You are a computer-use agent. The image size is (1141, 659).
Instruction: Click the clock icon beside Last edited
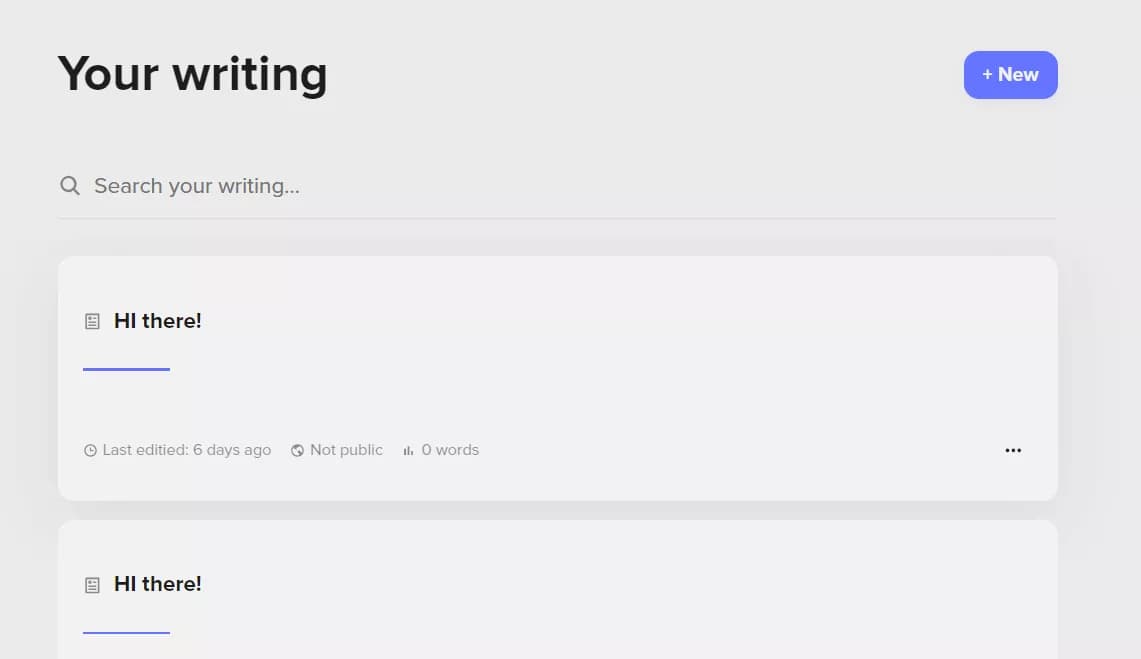90,450
